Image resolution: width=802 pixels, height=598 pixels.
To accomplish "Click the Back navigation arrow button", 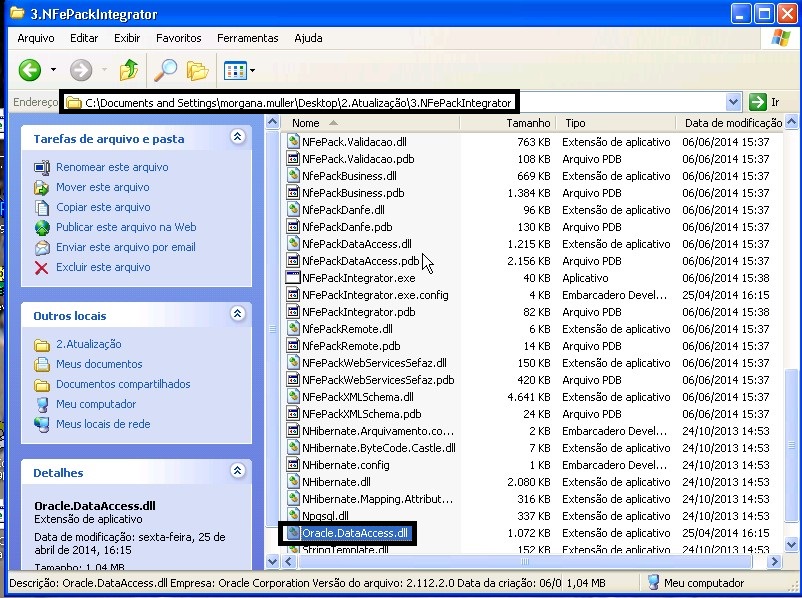I will pos(29,70).
